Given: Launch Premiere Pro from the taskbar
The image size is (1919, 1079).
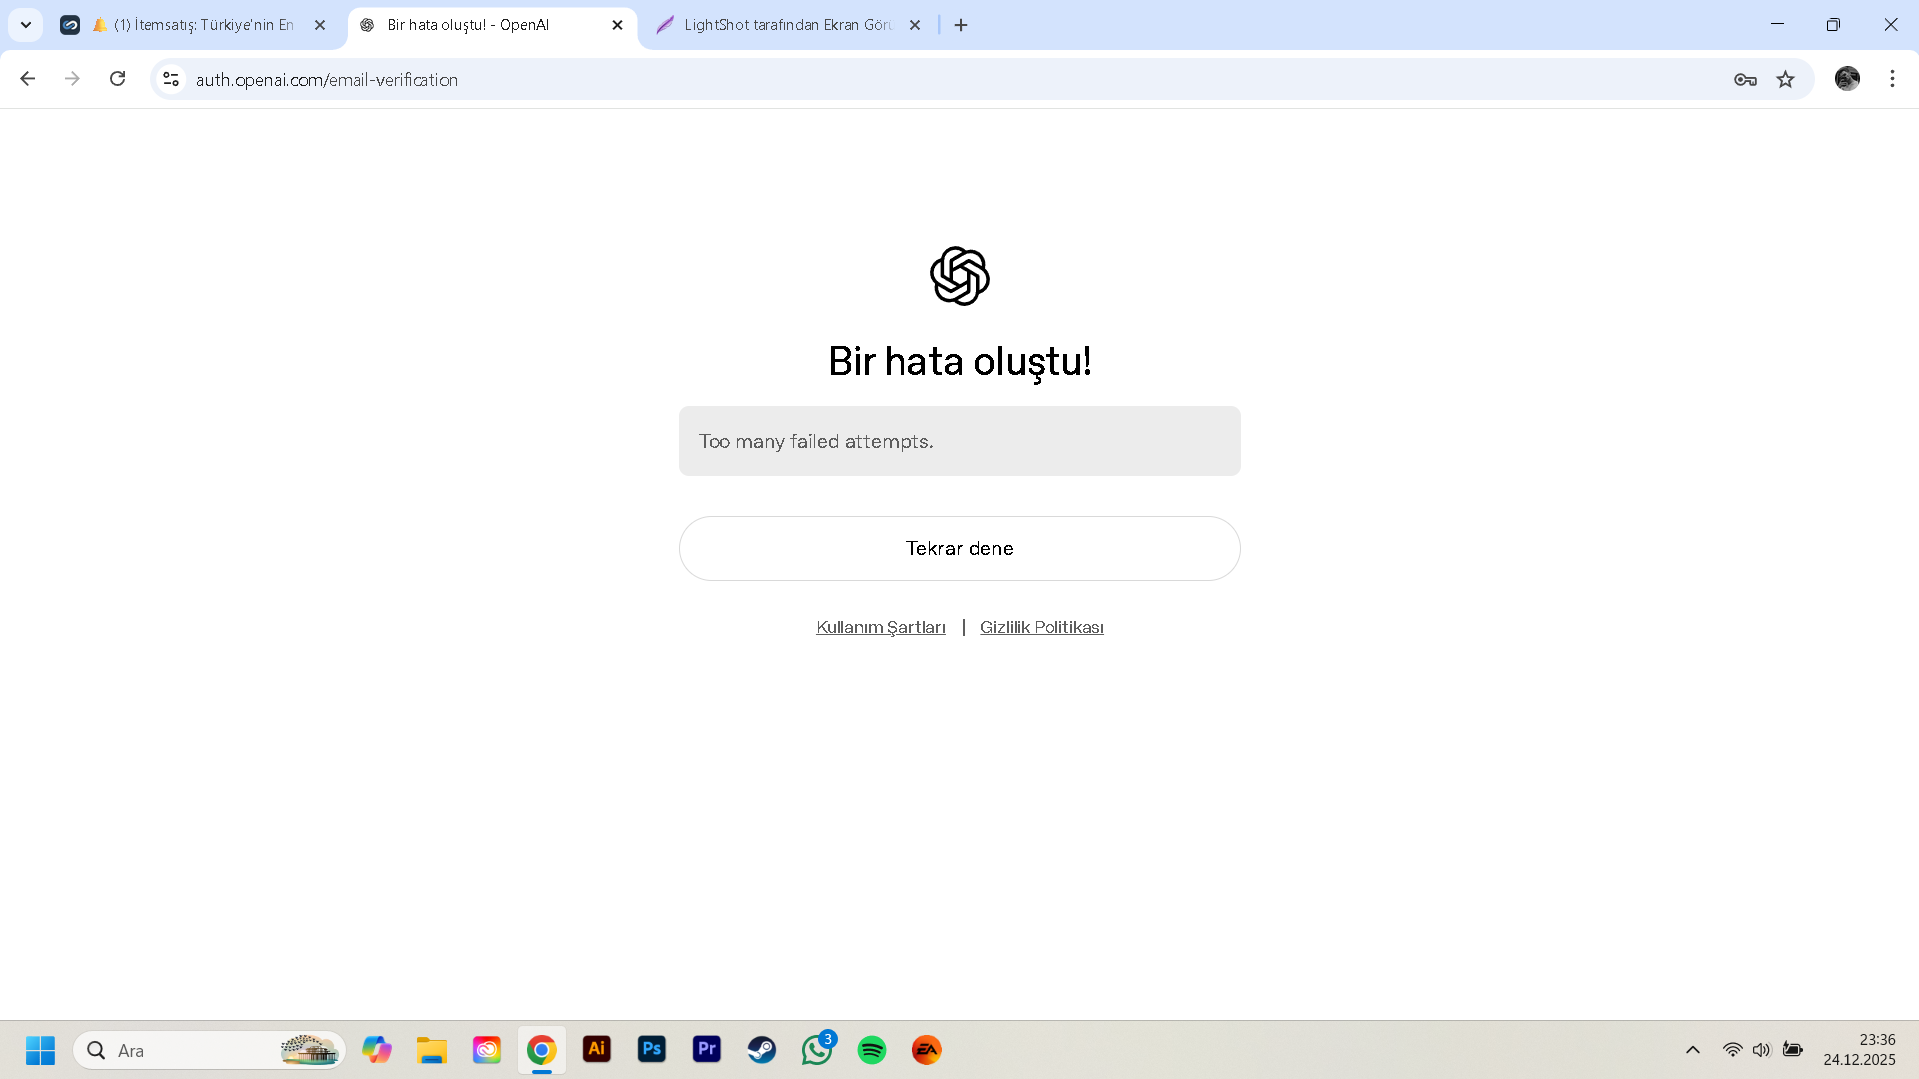Looking at the screenshot, I should click(707, 1050).
